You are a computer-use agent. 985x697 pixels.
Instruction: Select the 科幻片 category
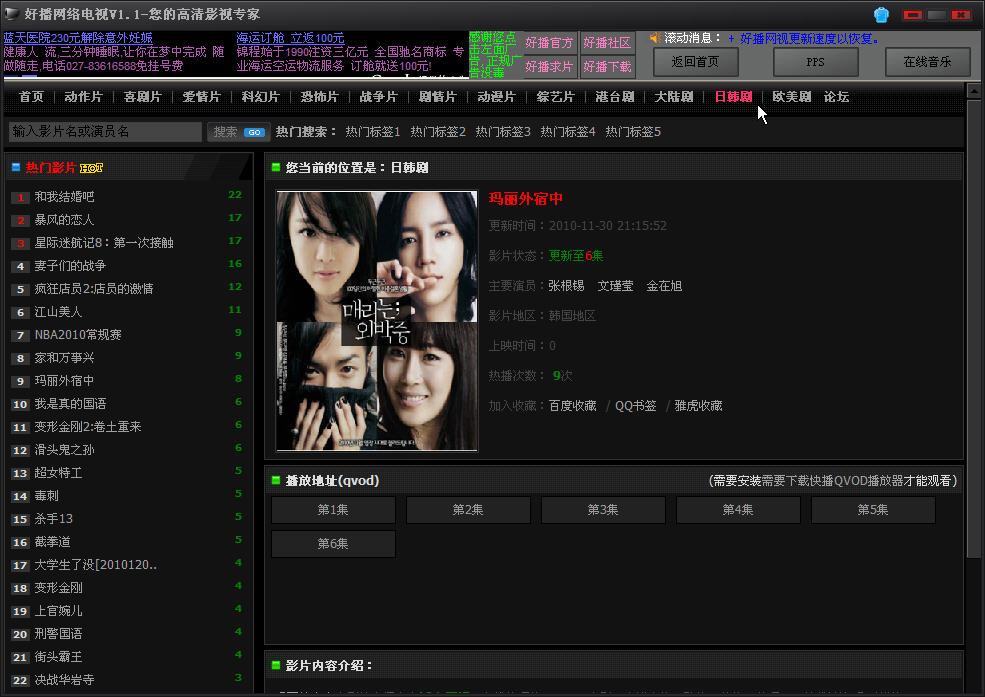(x=261, y=97)
